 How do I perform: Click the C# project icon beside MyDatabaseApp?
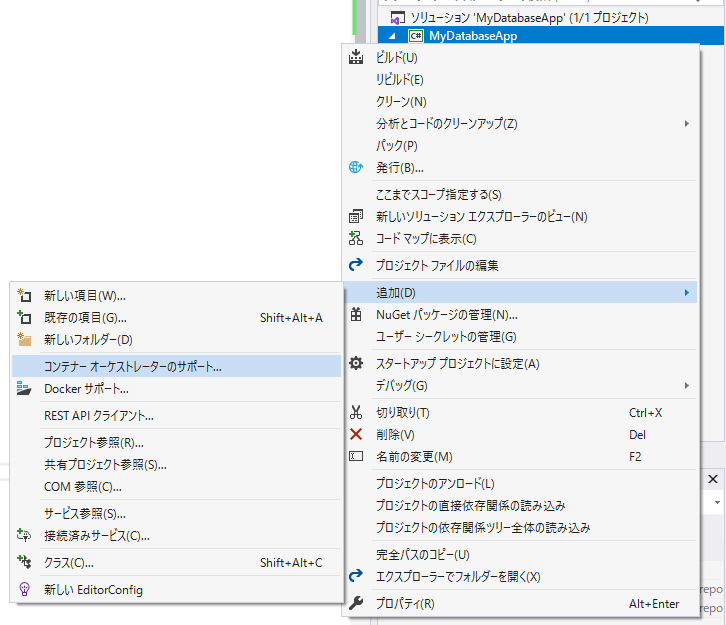[416, 36]
